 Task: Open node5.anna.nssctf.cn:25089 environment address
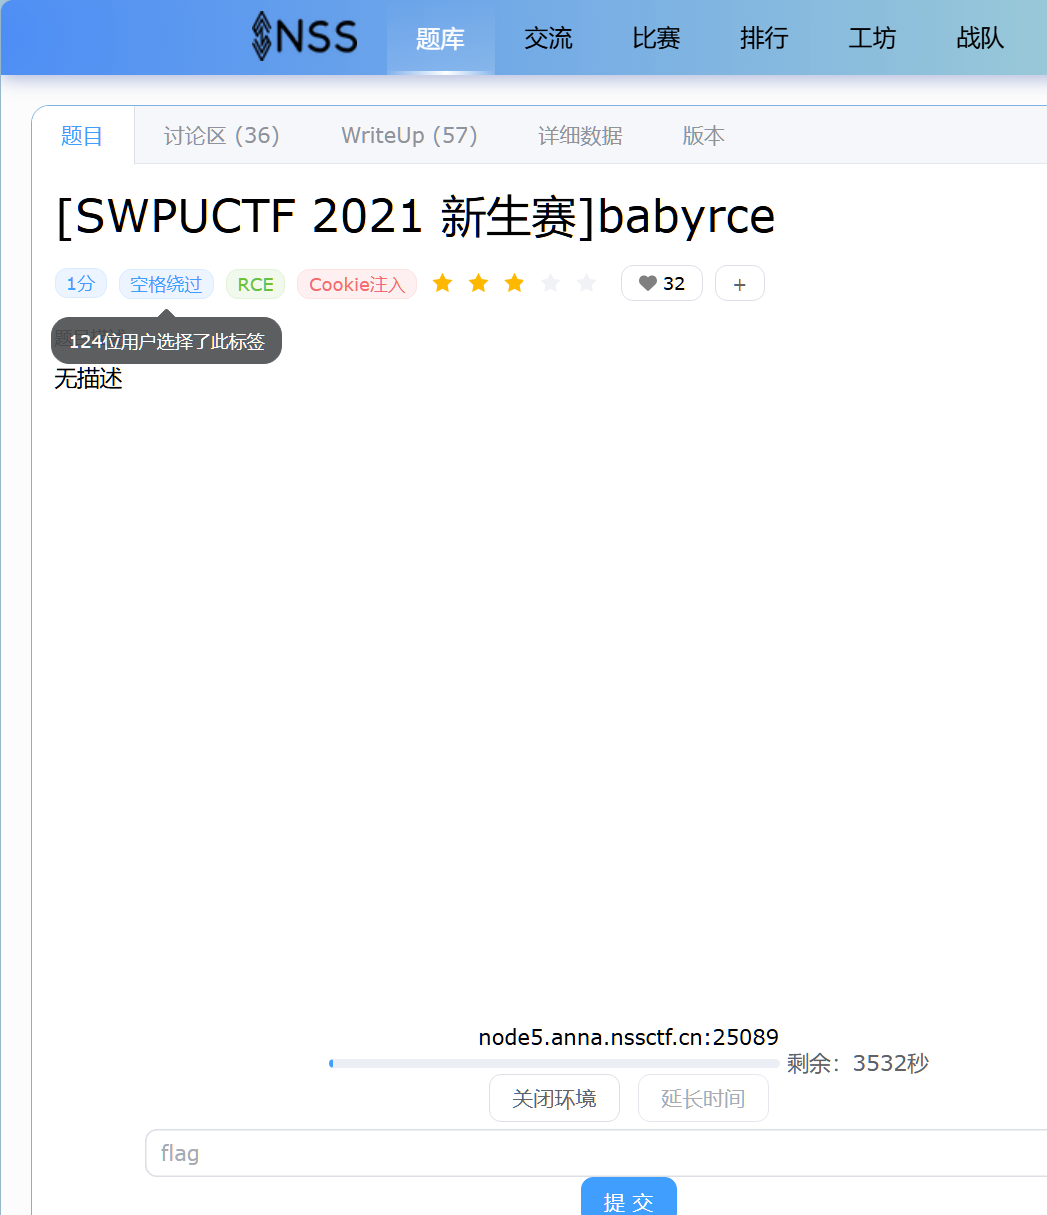[628, 1037]
